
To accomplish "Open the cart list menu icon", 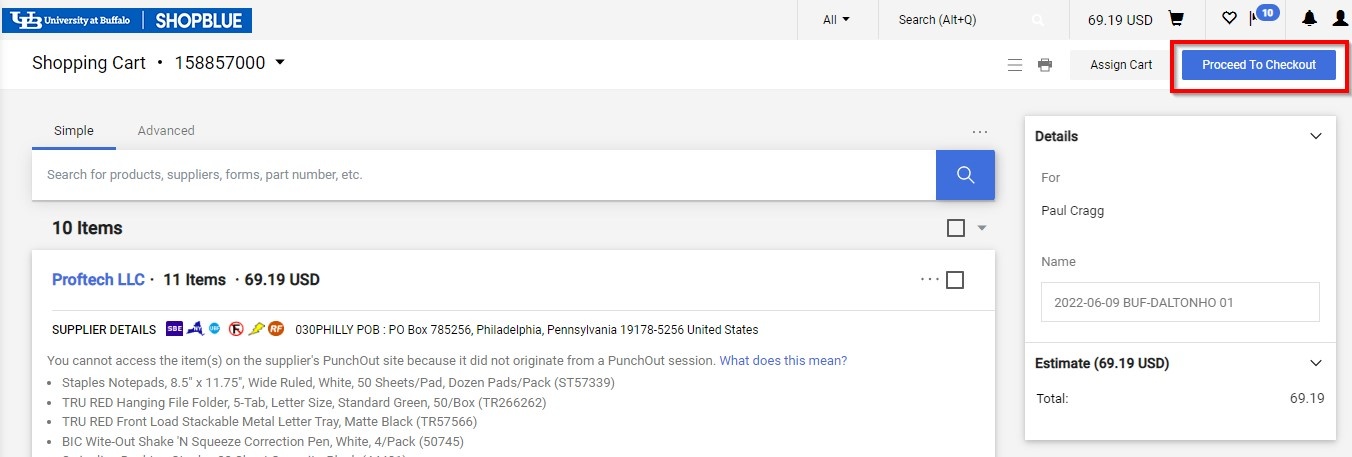I will 1015,65.
